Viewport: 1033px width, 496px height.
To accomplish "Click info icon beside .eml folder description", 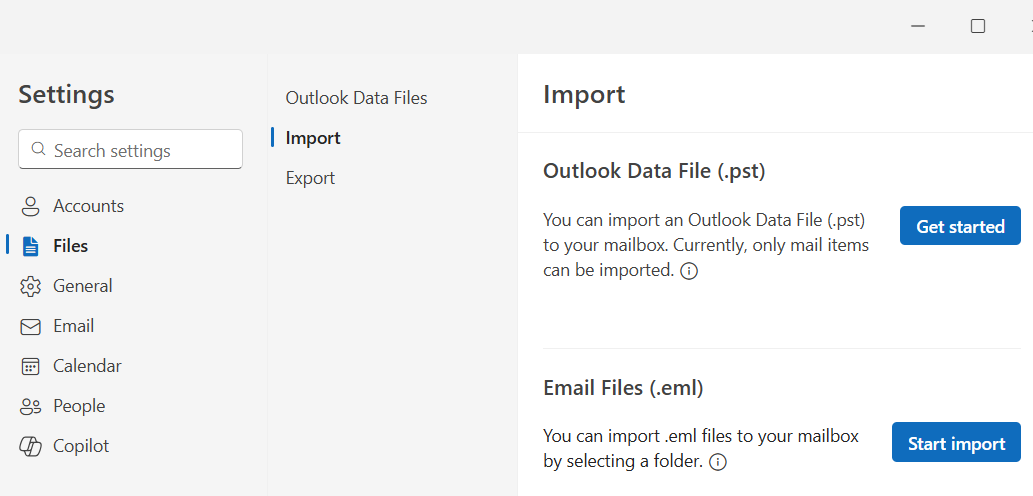I will click(717, 462).
